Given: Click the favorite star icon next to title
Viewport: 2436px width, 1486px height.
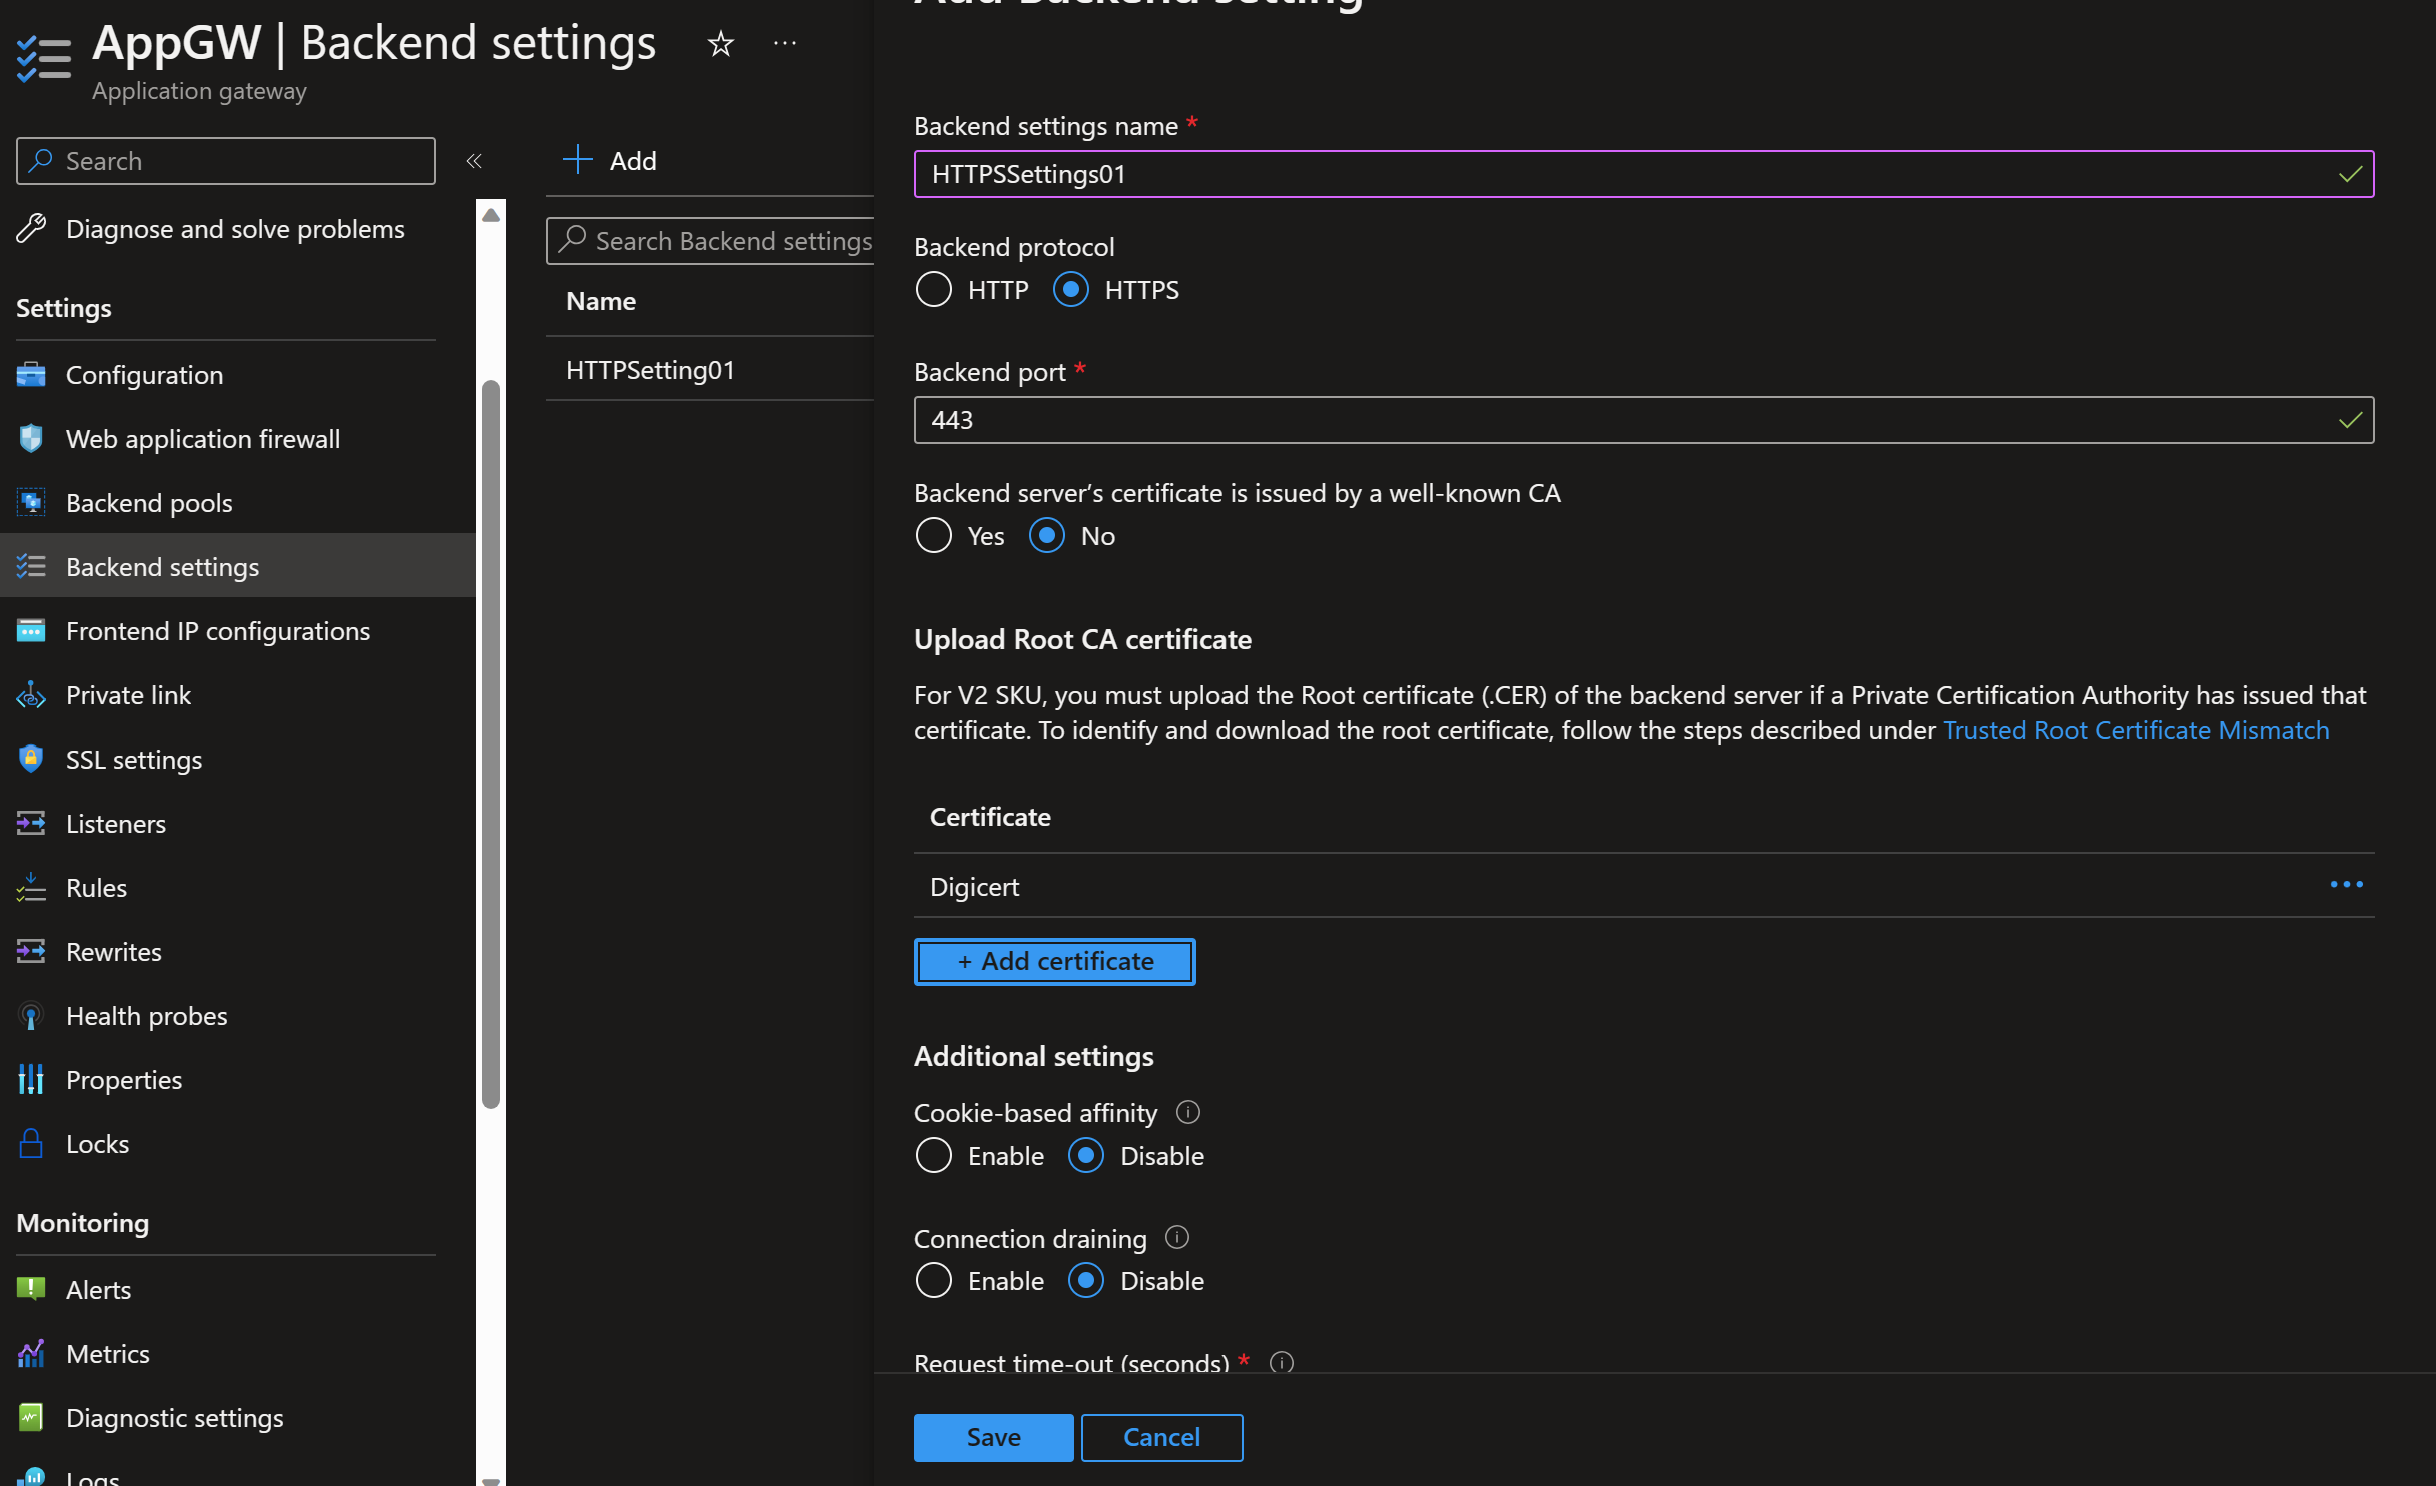Looking at the screenshot, I should tap(720, 44).
